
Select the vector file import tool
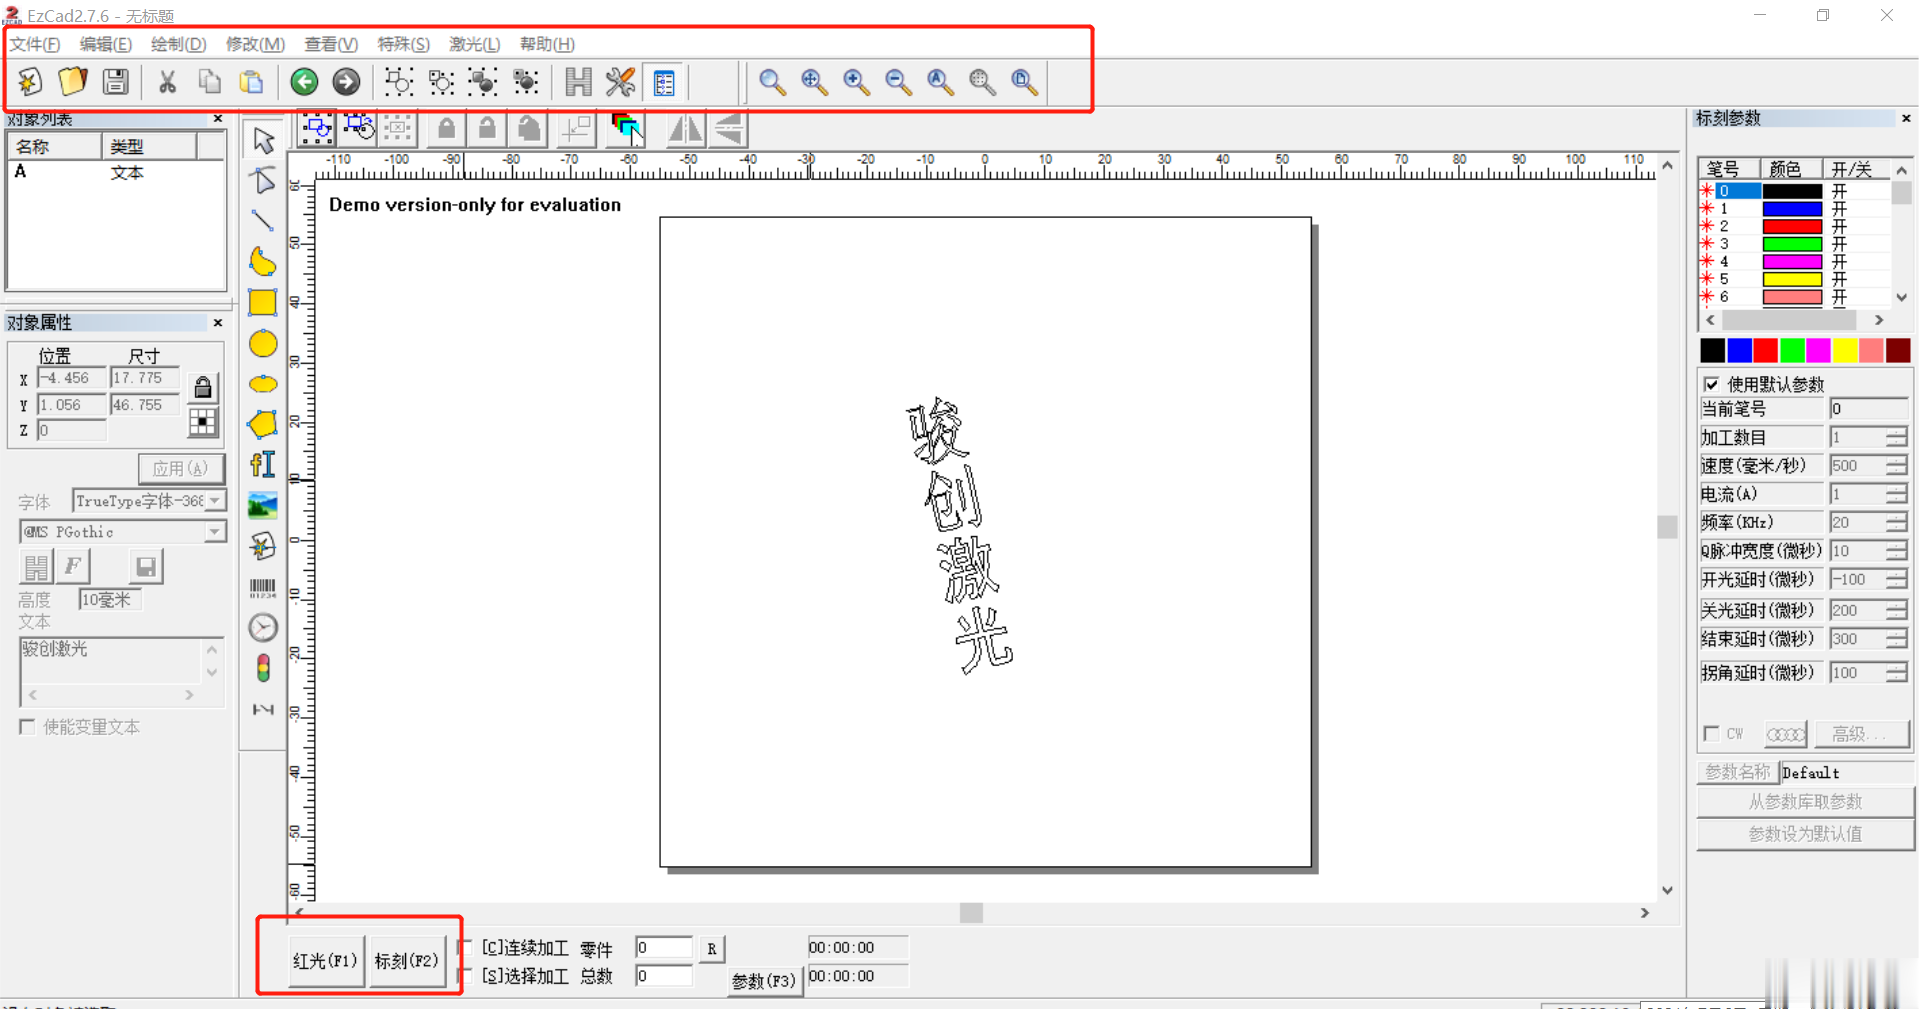click(x=263, y=546)
